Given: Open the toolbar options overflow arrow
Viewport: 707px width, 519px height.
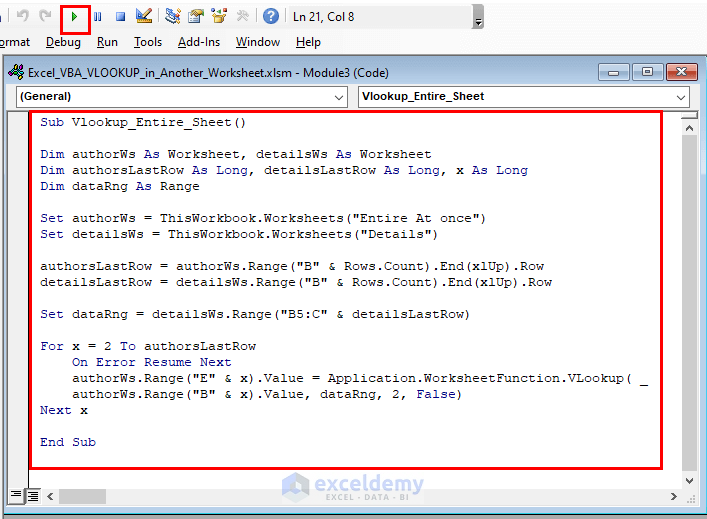Looking at the screenshot, I should [478, 20].
